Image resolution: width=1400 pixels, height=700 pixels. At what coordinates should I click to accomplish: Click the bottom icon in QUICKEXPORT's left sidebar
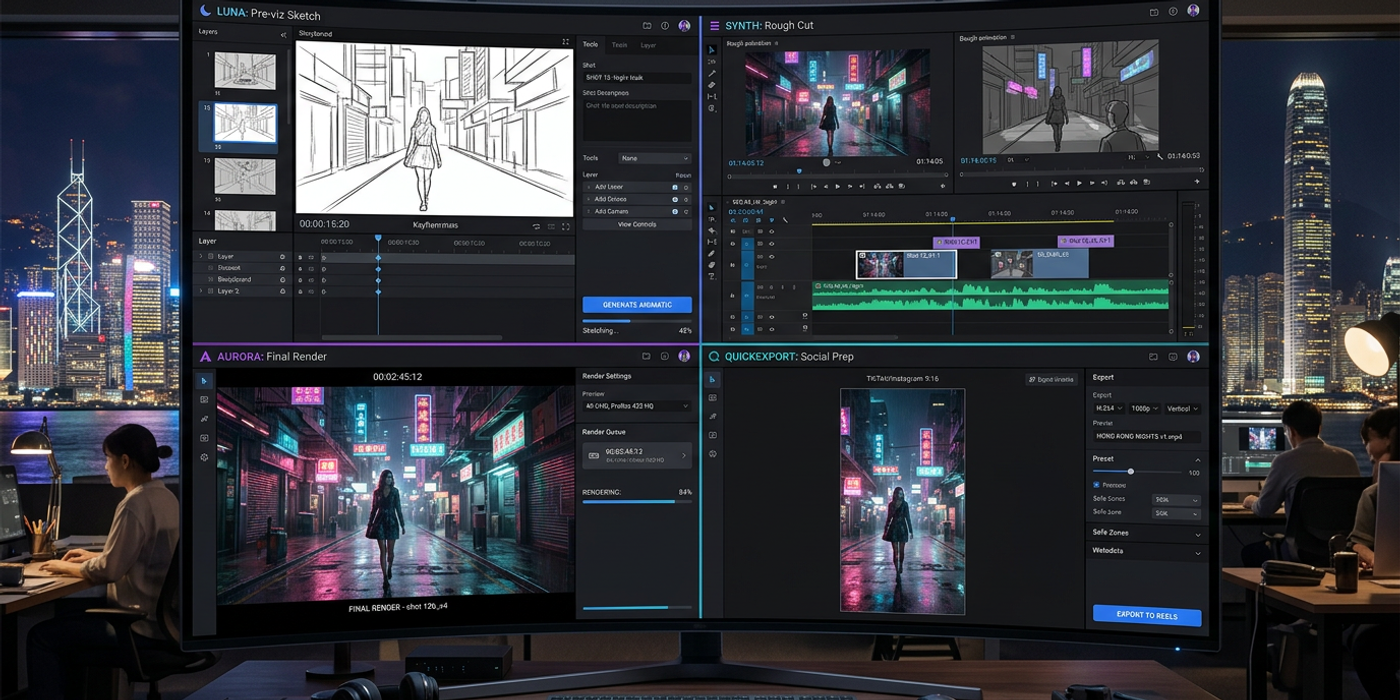tap(713, 454)
